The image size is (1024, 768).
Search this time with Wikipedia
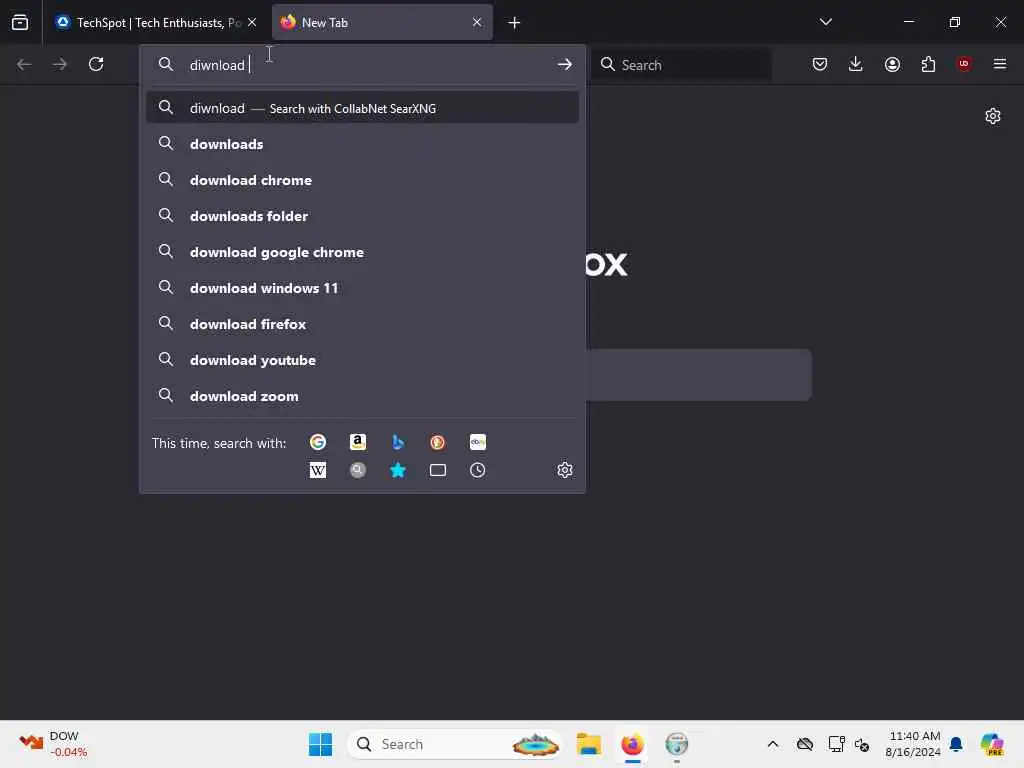[318, 470]
